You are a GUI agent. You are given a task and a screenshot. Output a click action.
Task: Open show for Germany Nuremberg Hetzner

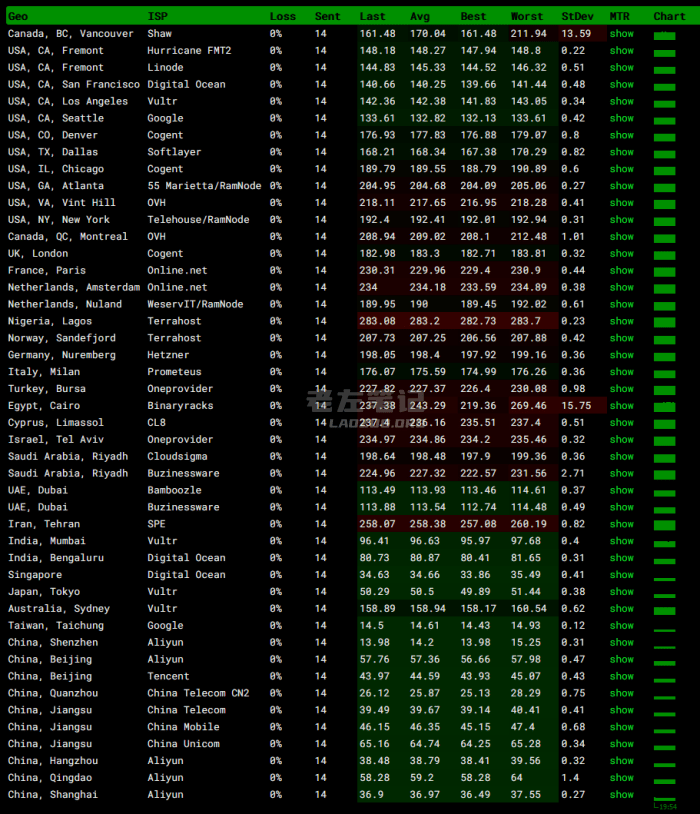point(622,355)
